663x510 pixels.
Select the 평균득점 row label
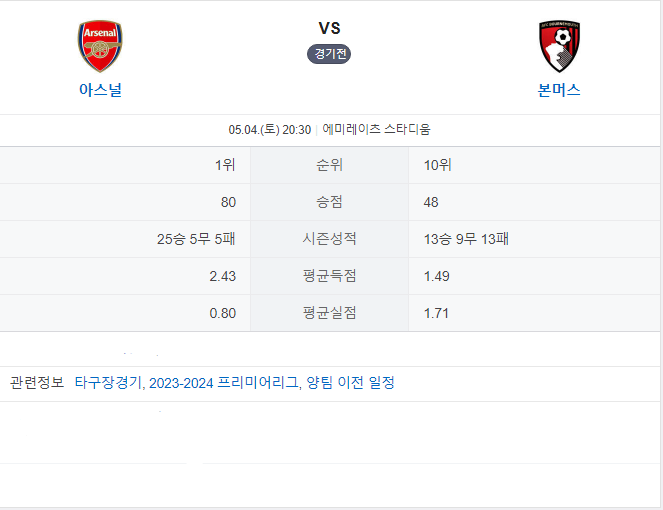329,276
